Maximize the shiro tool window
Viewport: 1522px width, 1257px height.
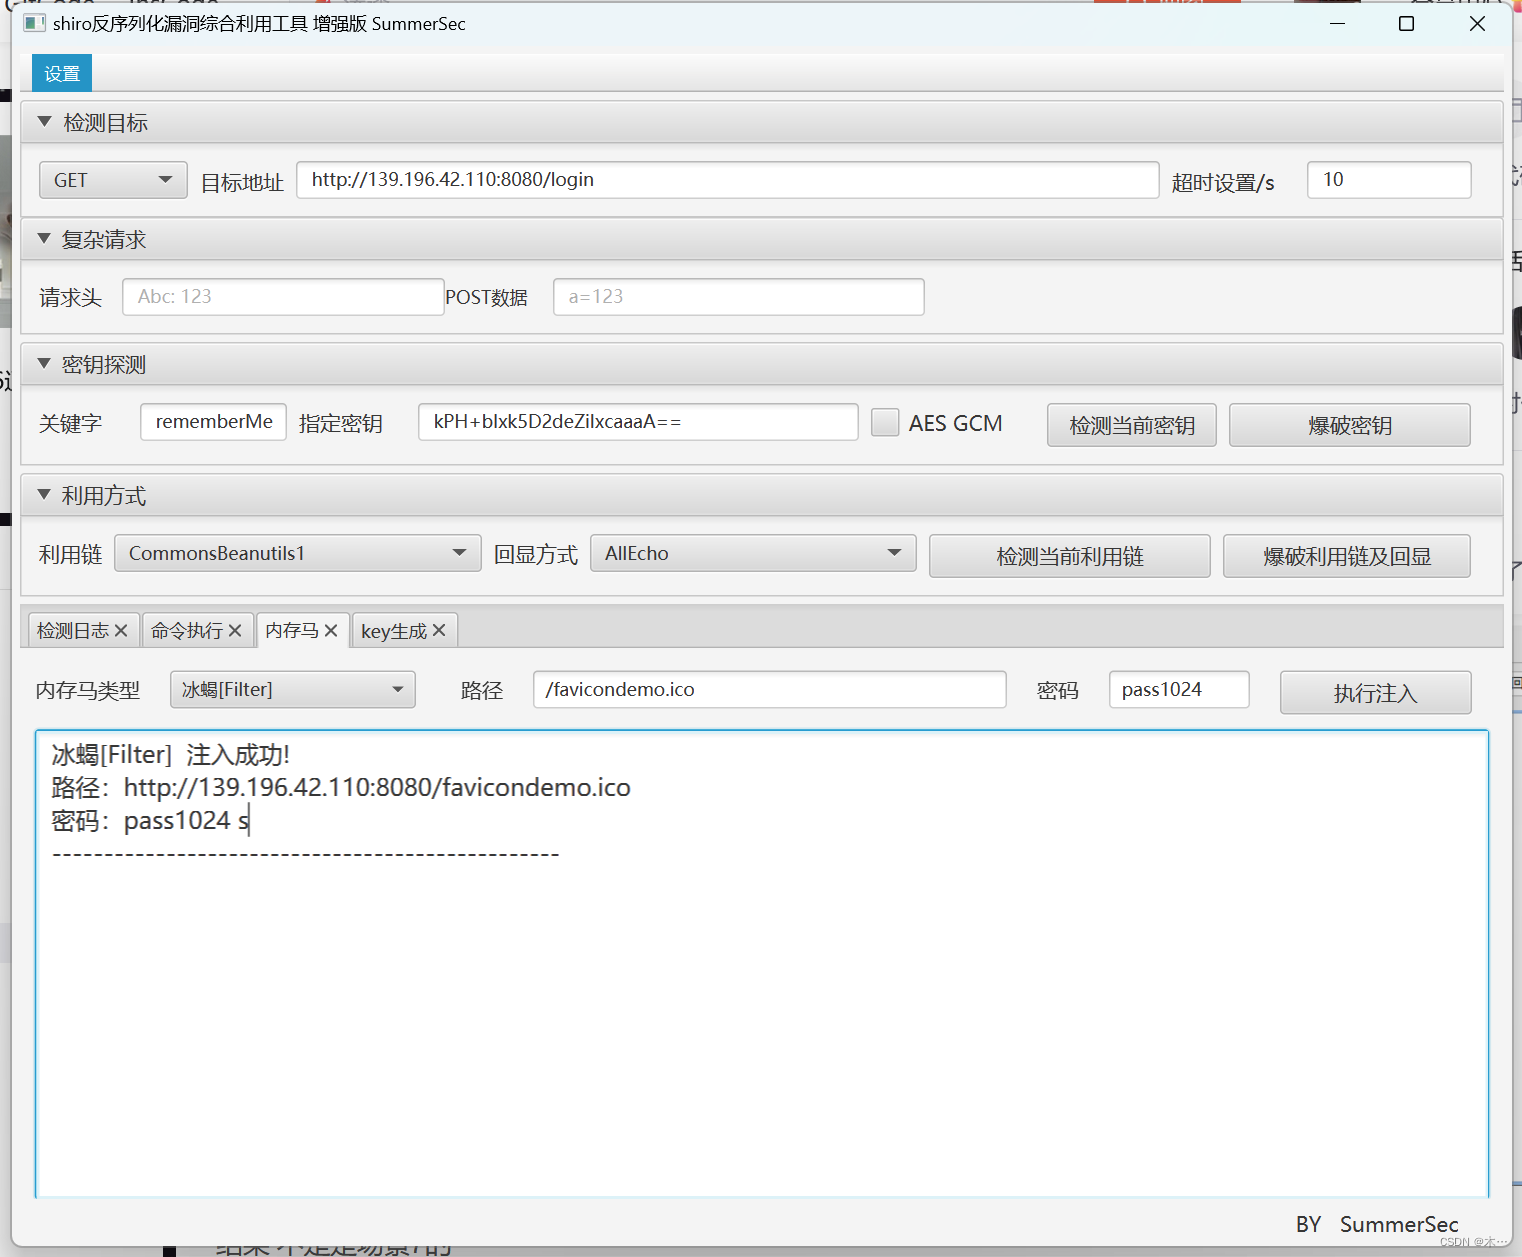point(1406,23)
